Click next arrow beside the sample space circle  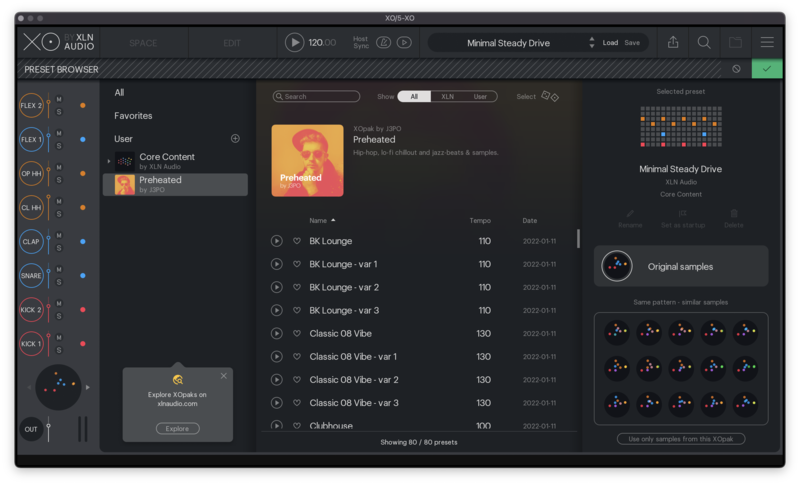click(x=88, y=388)
